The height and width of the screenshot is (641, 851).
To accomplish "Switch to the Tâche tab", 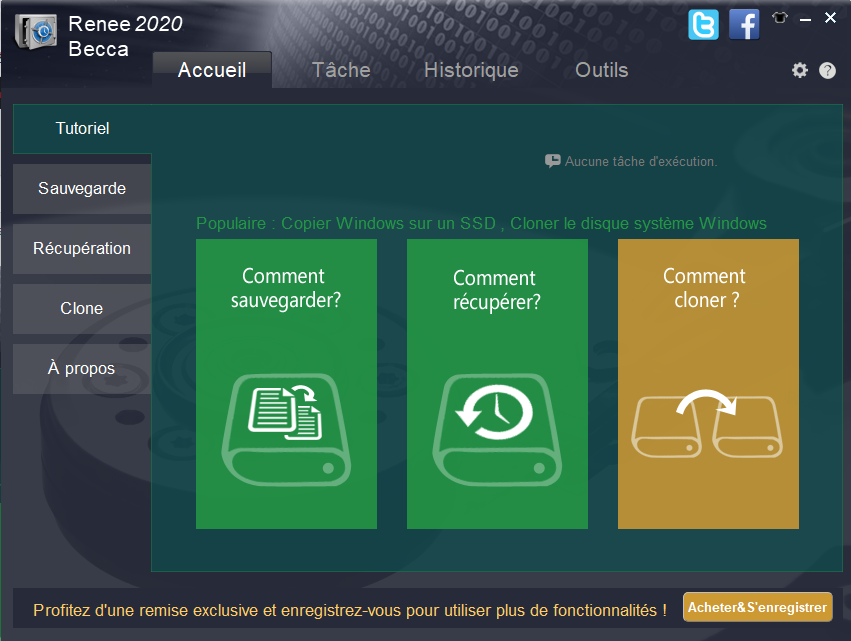I will click(341, 70).
